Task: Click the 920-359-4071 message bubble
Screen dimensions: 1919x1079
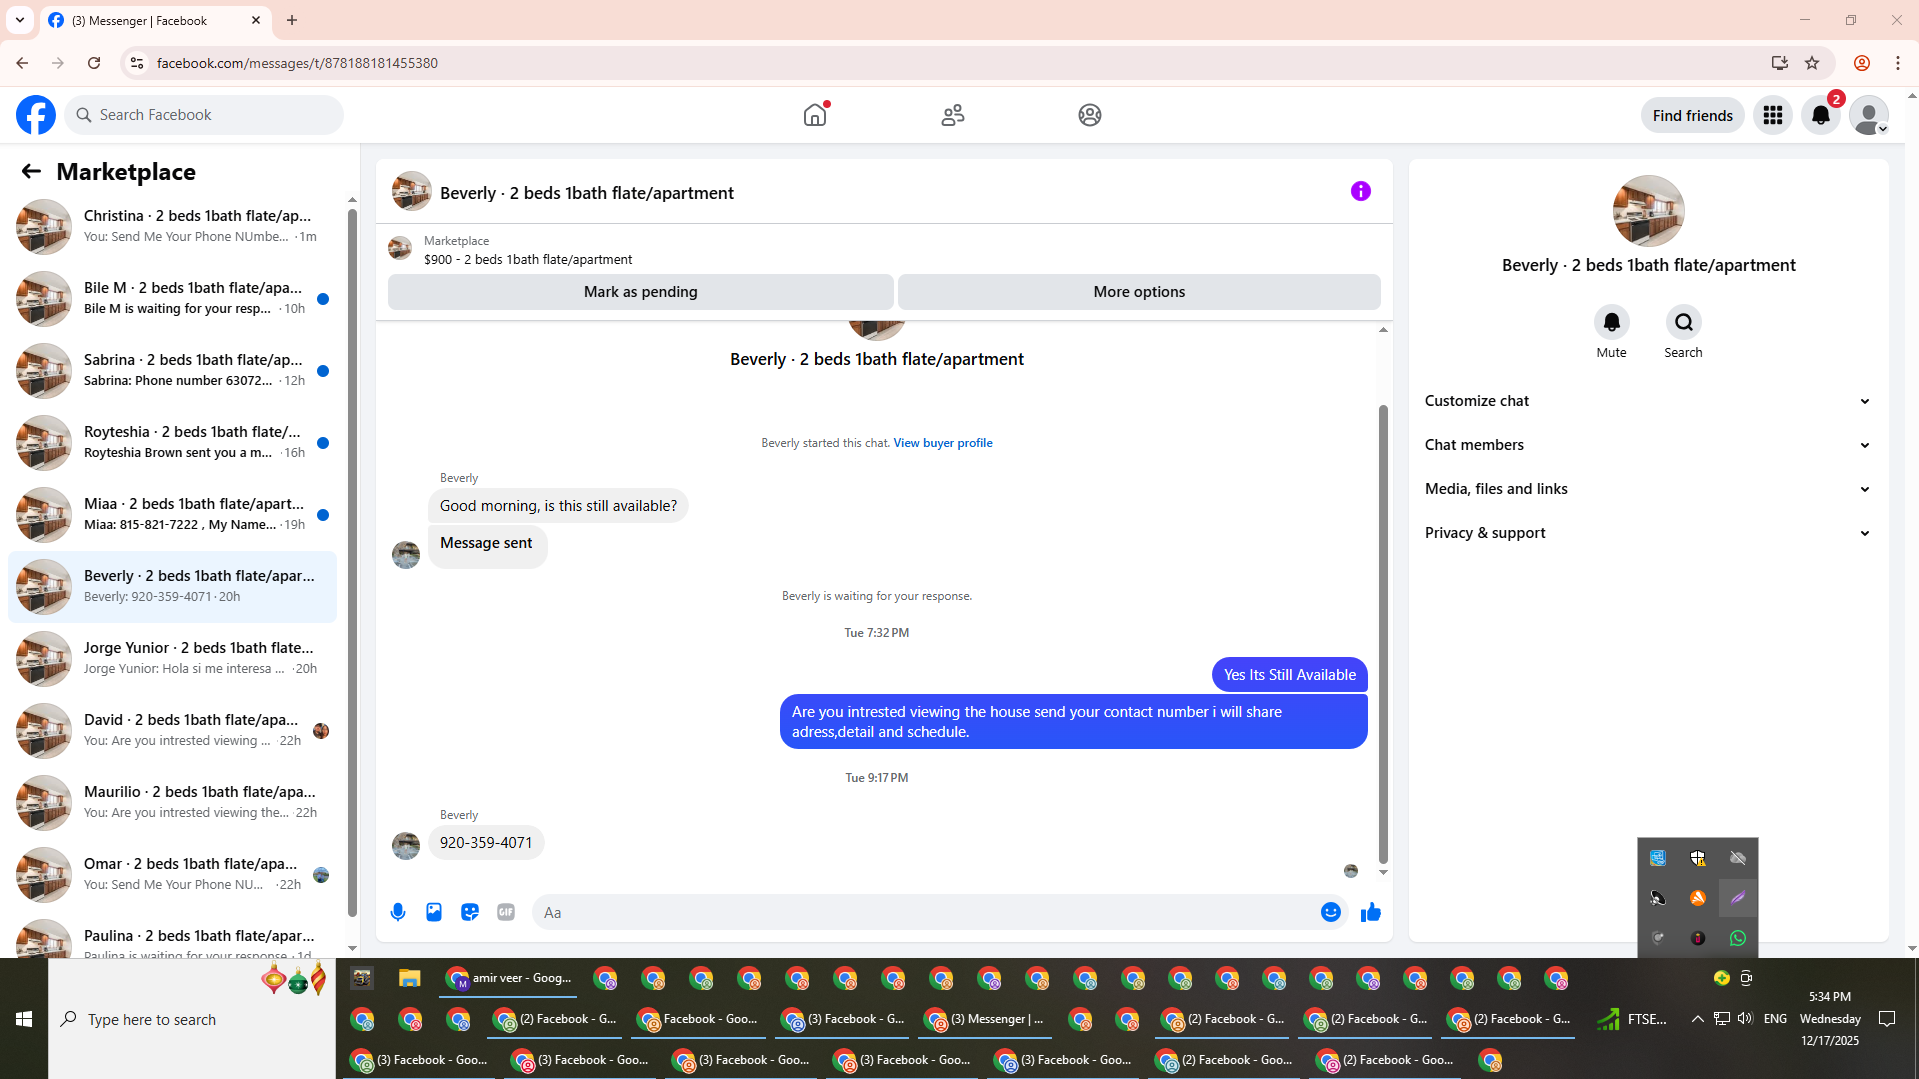Action: [x=486, y=843]
